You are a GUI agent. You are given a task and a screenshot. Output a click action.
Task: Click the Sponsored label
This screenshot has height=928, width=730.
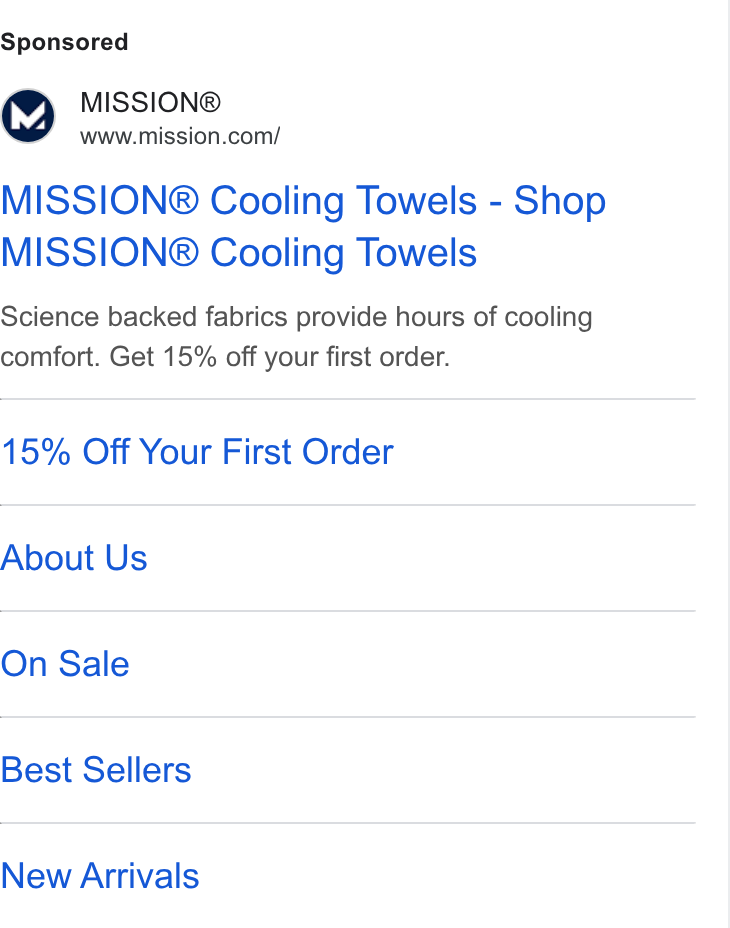click(64, 42)
